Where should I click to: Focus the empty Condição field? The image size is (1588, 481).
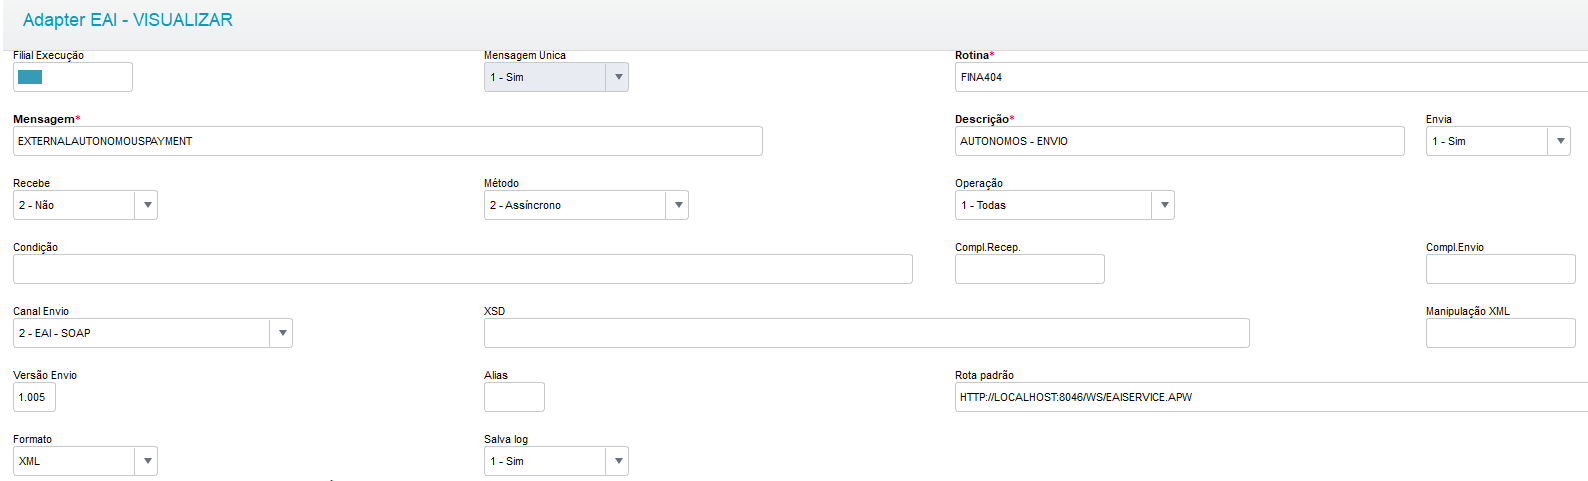(x=462, y=269)
